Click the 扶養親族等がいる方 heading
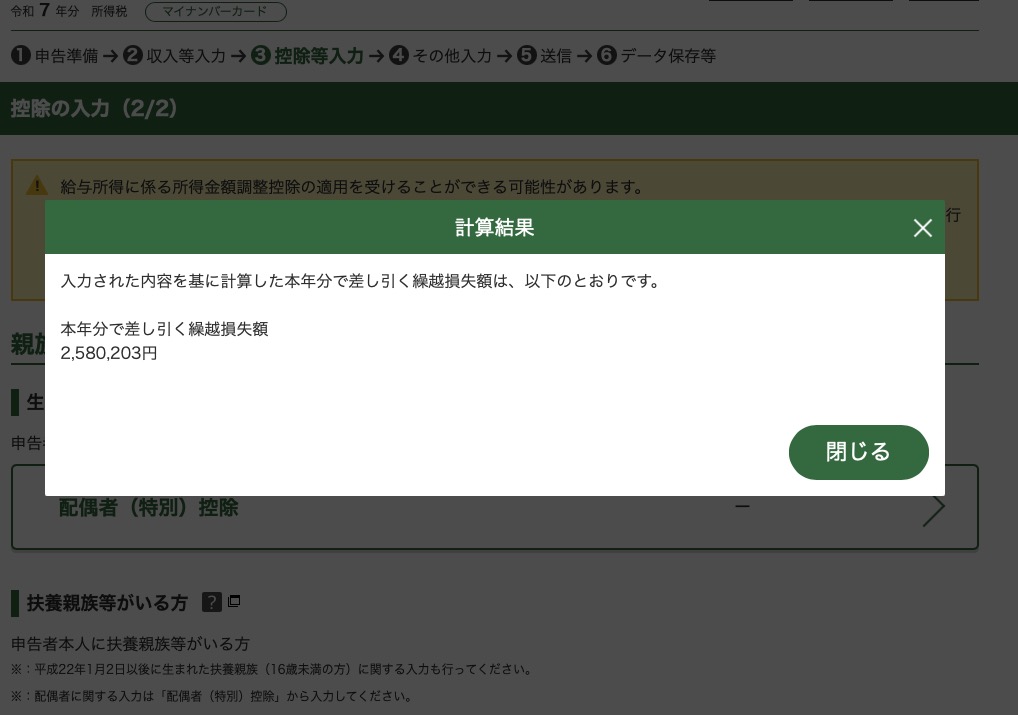Screen dimensions: 1018x715 click(107, 603)
